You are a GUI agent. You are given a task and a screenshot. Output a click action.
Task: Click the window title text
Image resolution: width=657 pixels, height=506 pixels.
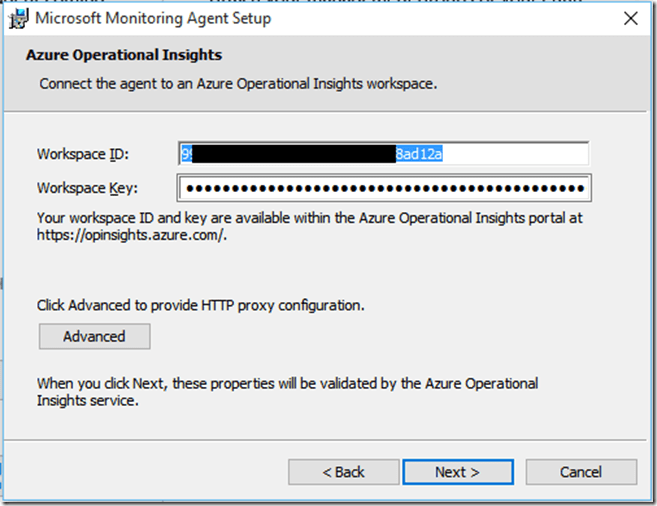(154, 19)
